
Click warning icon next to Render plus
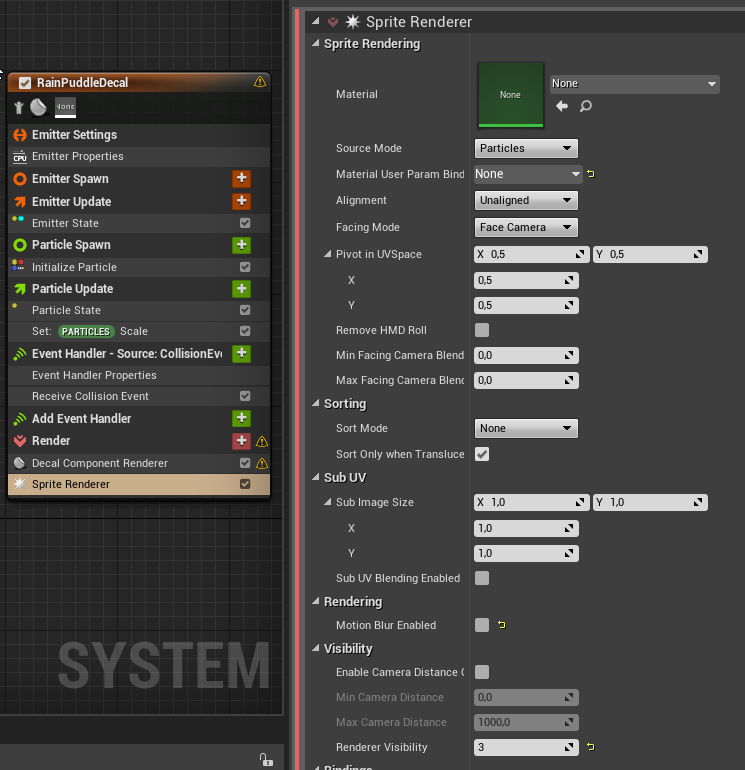[x=262, y=441]
